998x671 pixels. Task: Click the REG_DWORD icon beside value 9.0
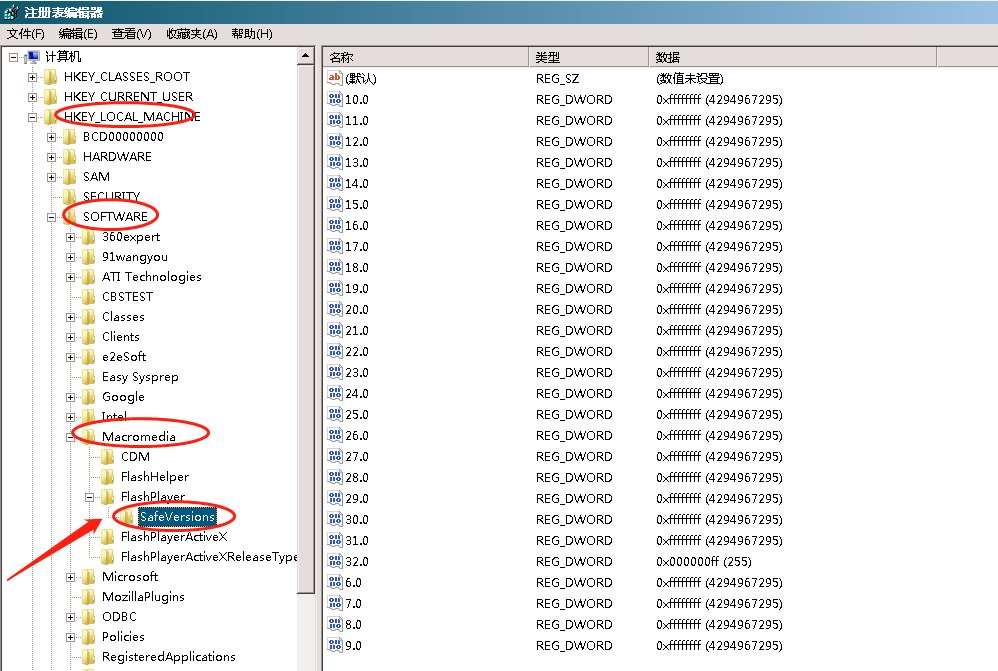[x=335, y=645]
